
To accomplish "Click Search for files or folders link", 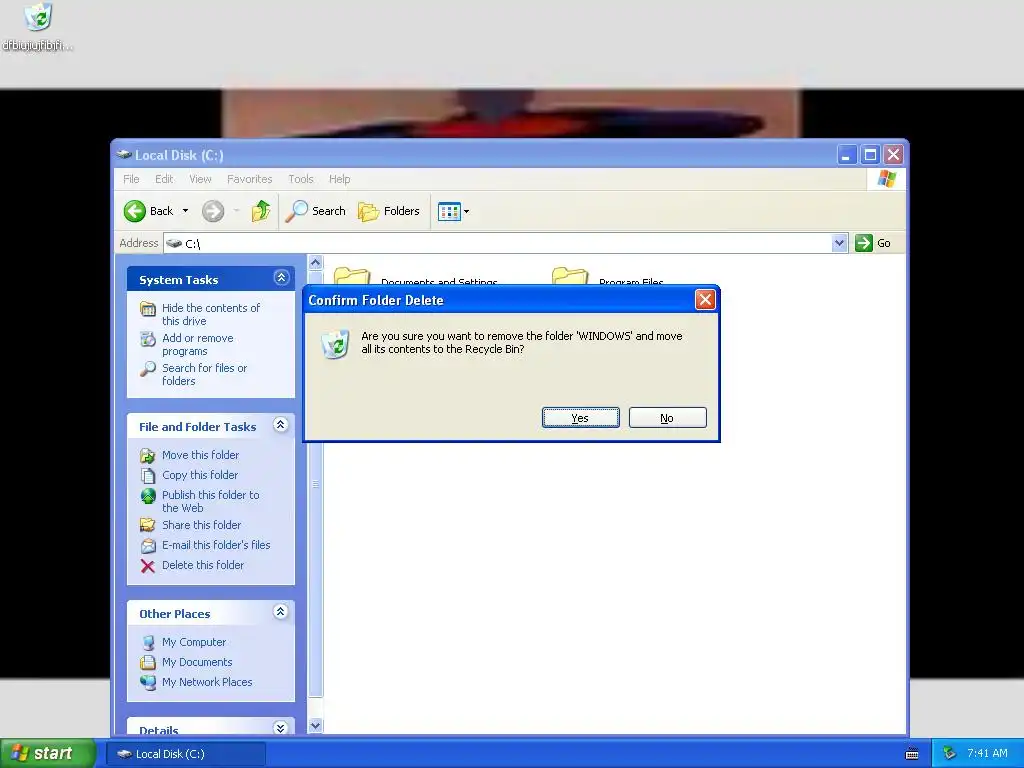I will click(x=204, y=374).
